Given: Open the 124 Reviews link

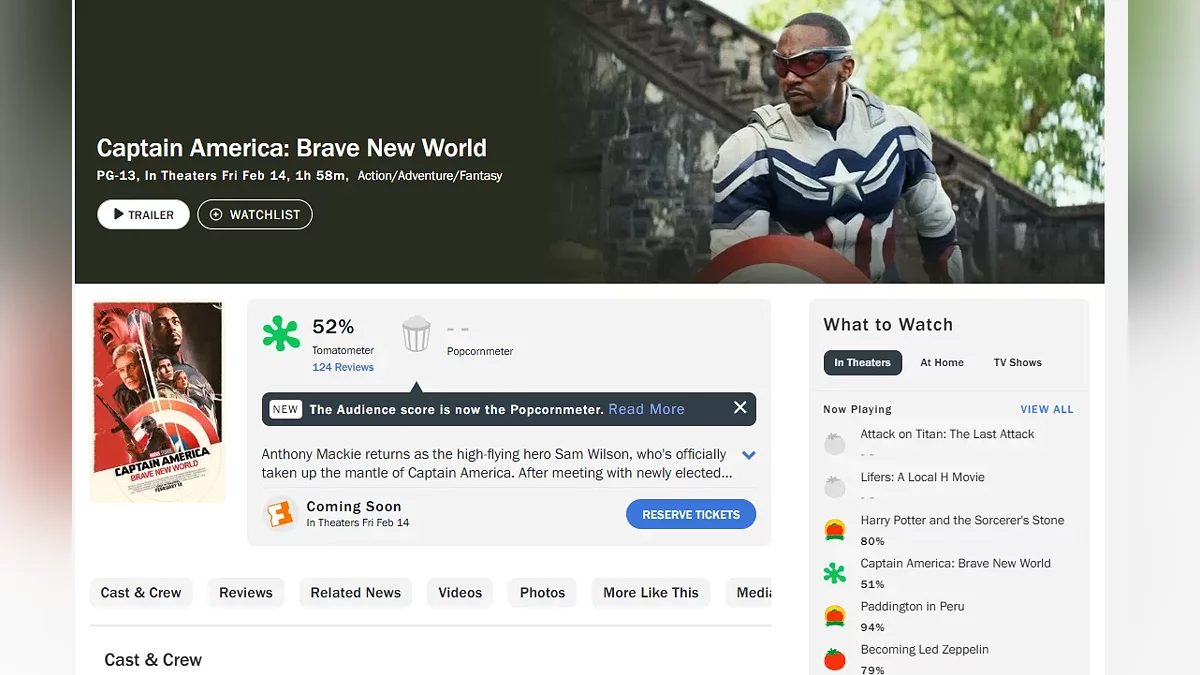Looking at the screenshot, I should (343, 368).
